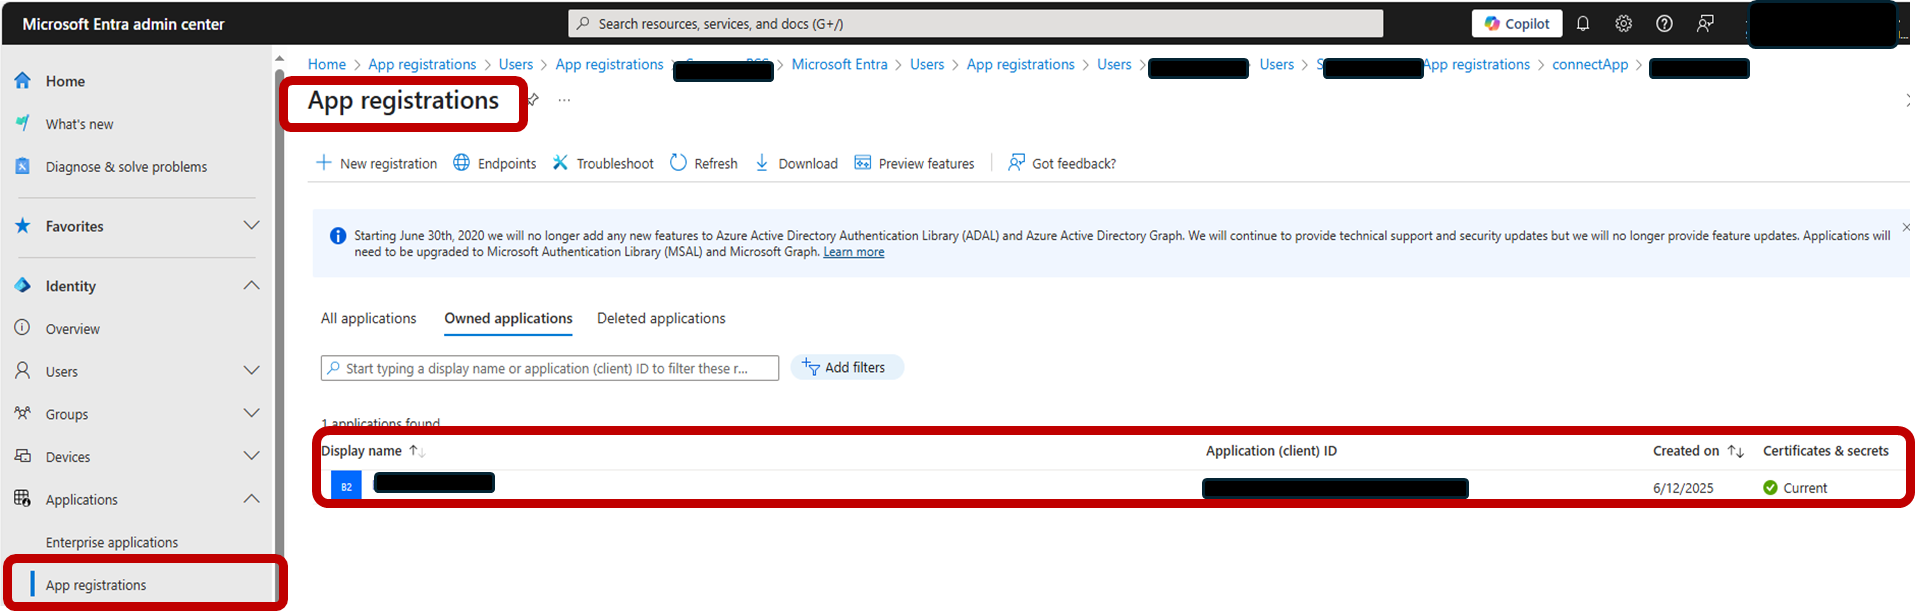Open the help question mark icon
Viewport: 1915px width, 611px height.
(x=1664, y=24)
